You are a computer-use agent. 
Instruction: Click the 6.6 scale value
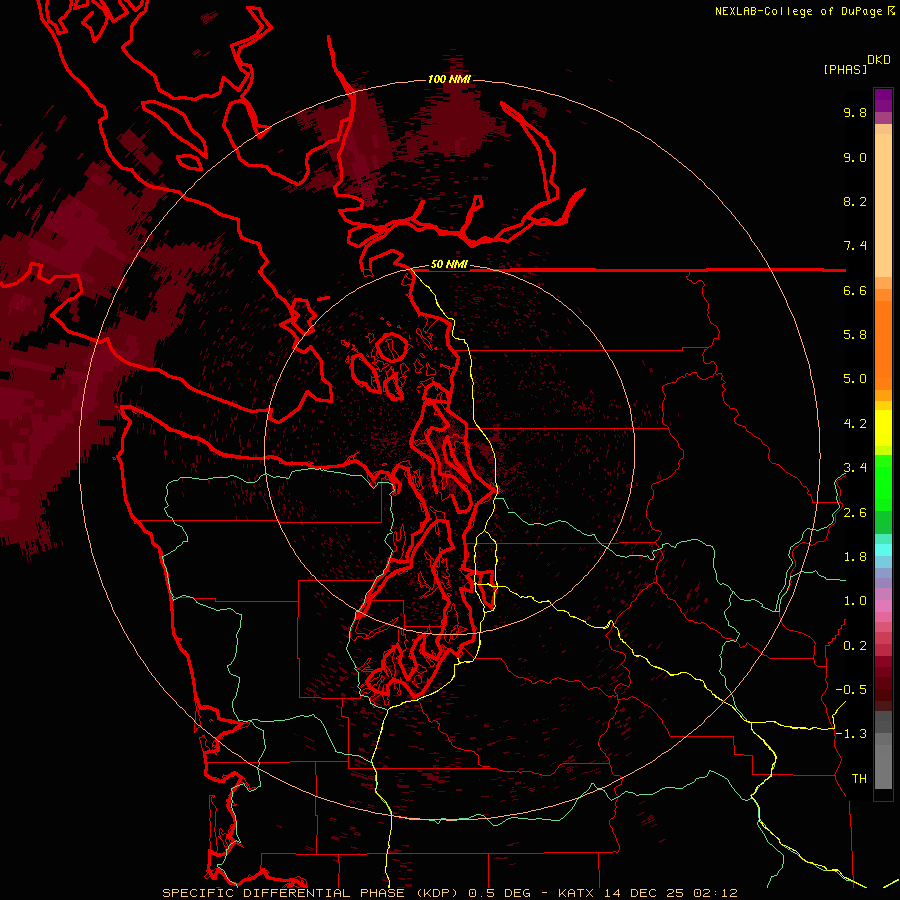pos(855,290)
